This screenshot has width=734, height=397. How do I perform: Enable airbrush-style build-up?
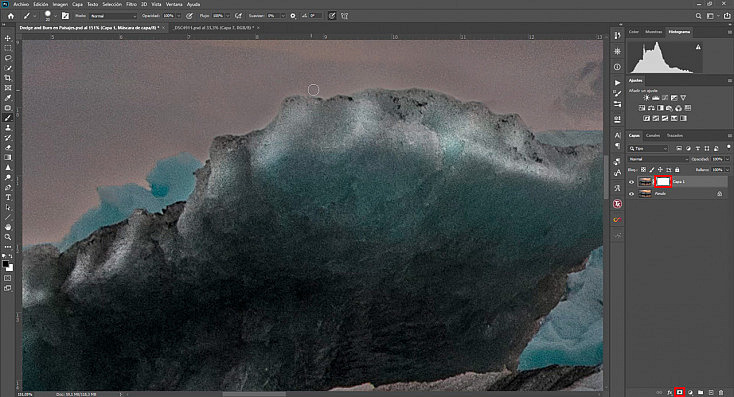click(238, 16)
